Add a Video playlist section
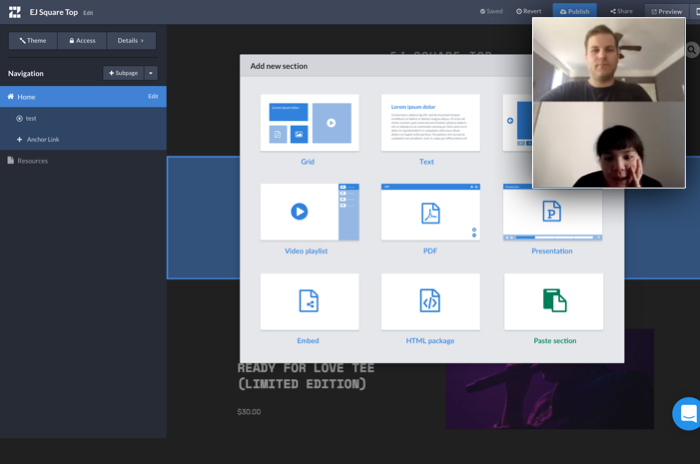 [308, 212]
